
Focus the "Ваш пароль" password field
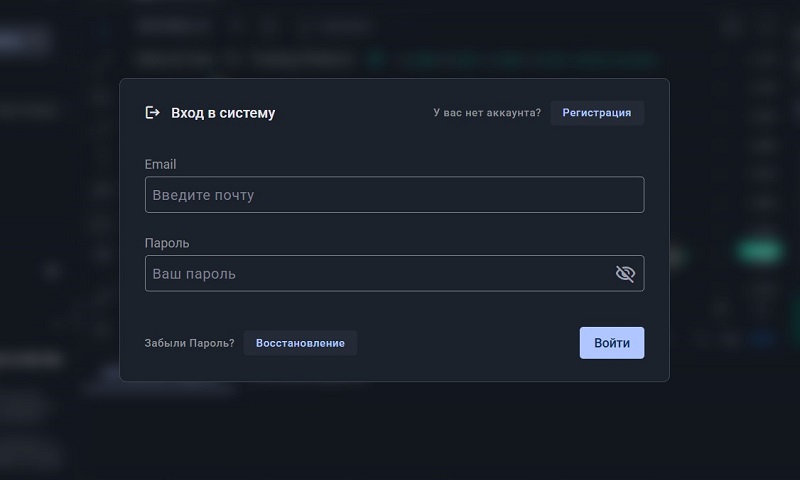pyautogui.click(x=380, y=274)
